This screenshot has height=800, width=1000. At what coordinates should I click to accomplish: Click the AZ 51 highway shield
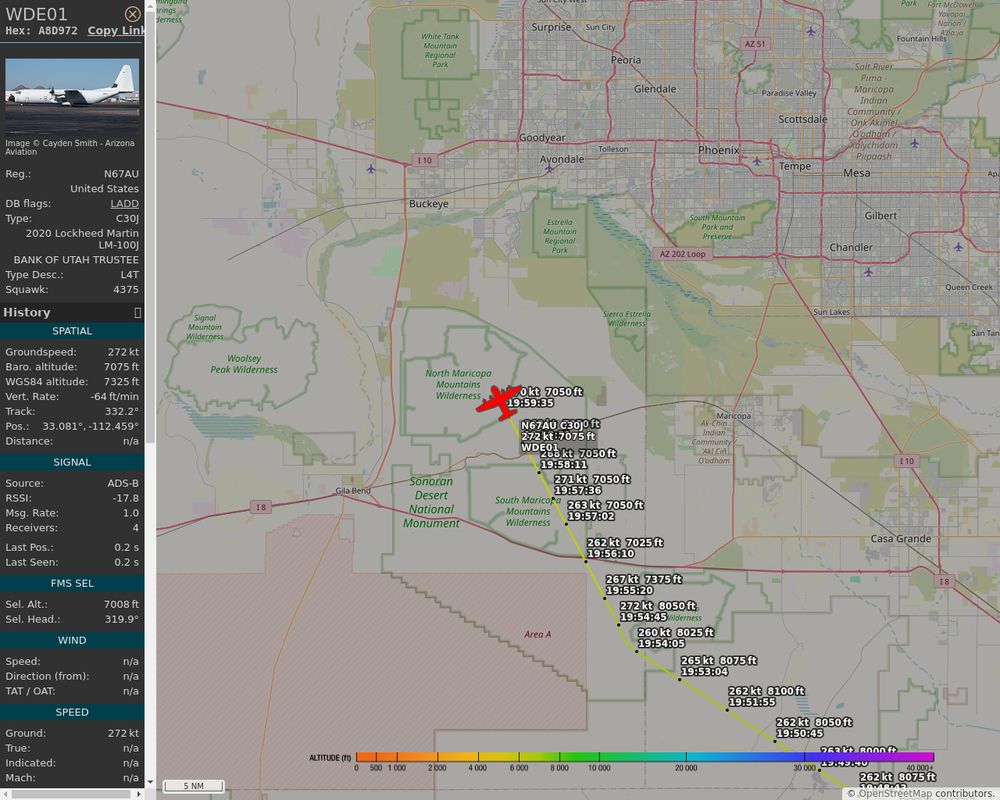click(x=755, y=44)
